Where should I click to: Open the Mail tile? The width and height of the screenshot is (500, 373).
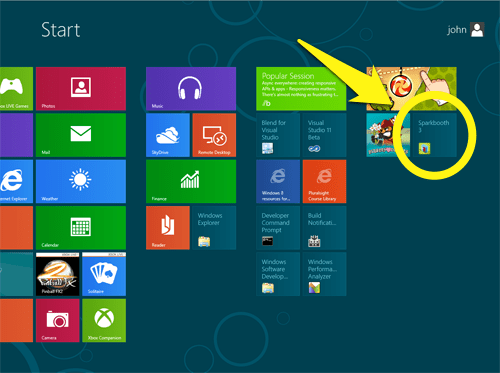(81, 135)
